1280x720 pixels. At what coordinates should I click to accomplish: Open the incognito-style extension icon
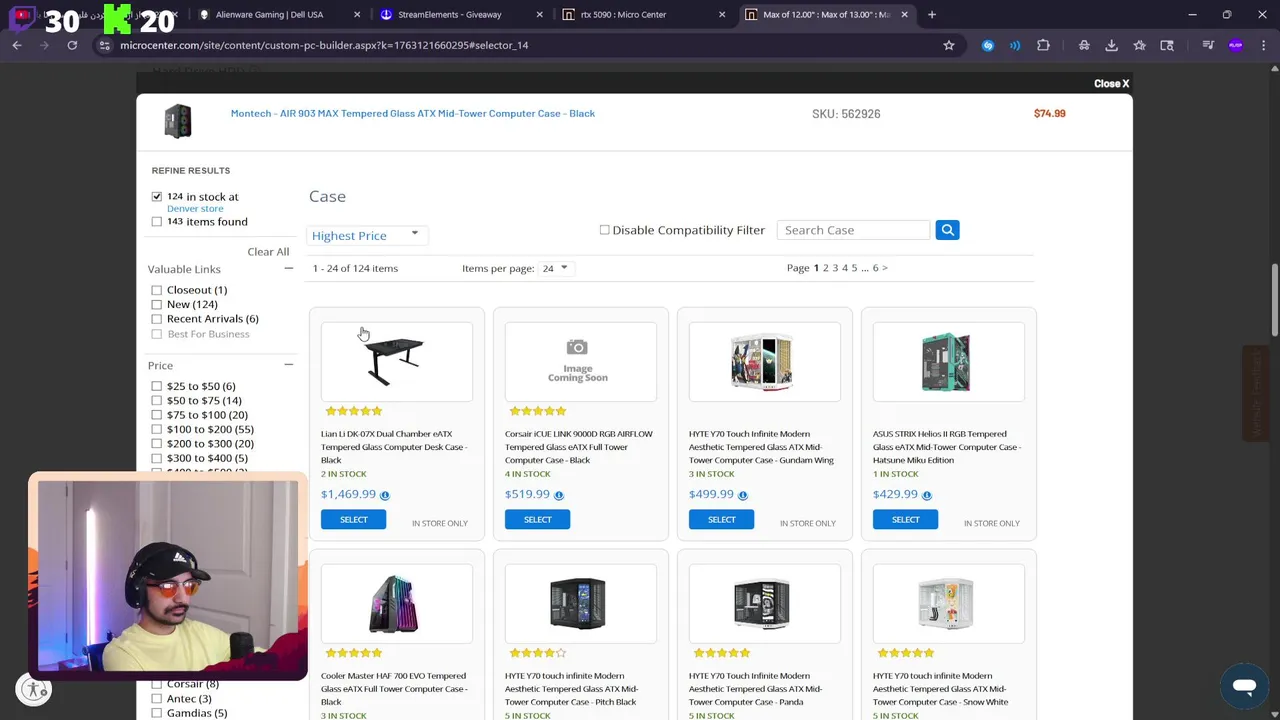click(1084, 45)
